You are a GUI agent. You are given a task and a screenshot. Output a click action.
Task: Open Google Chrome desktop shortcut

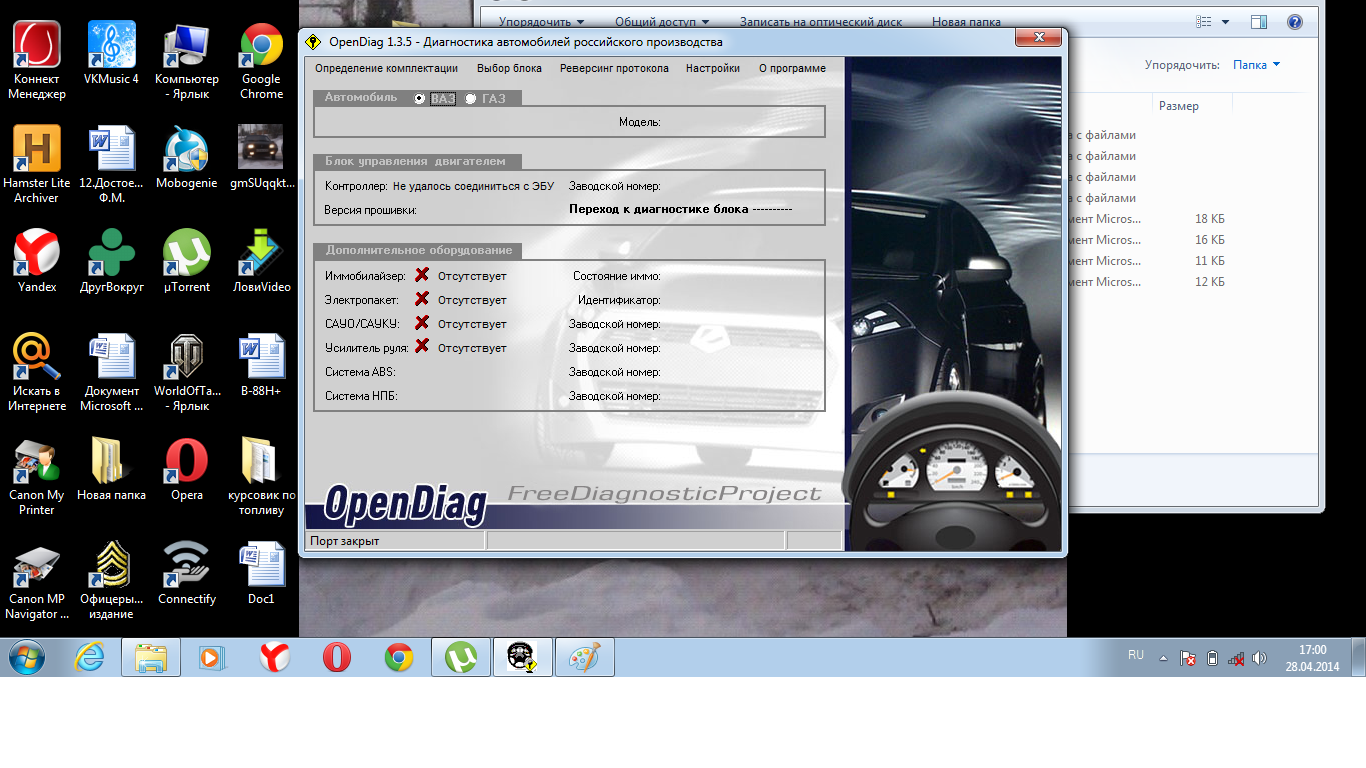coord(261,62)
